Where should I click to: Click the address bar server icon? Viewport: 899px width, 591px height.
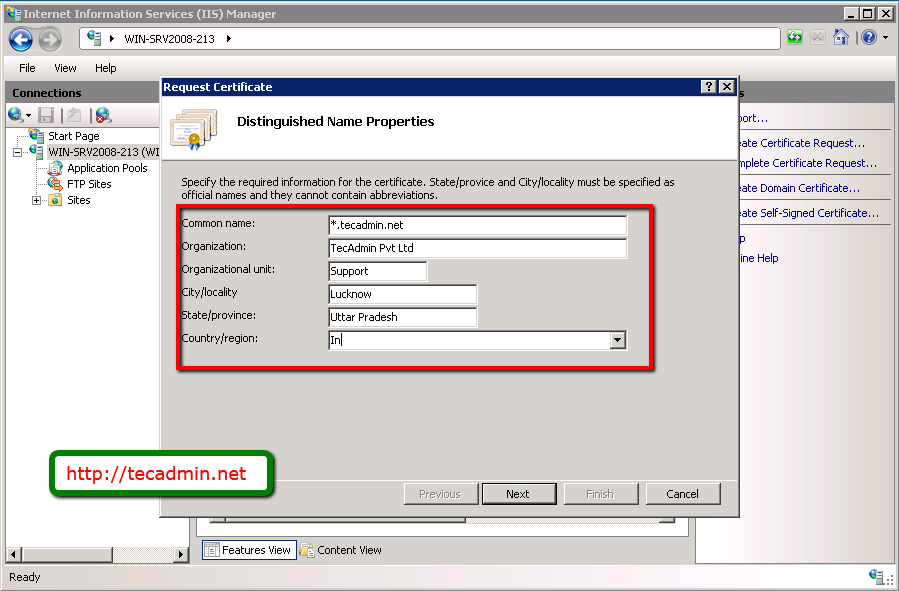click(x=94, y=38)
